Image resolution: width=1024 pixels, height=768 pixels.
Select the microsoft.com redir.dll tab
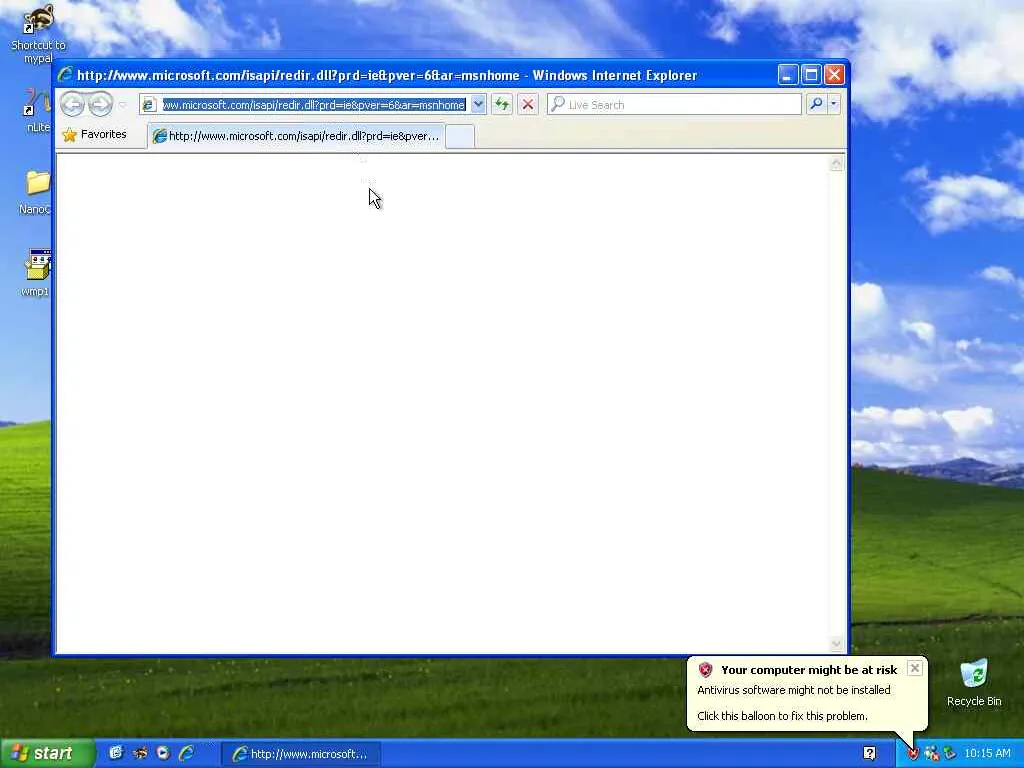click(x=296, y=136)
